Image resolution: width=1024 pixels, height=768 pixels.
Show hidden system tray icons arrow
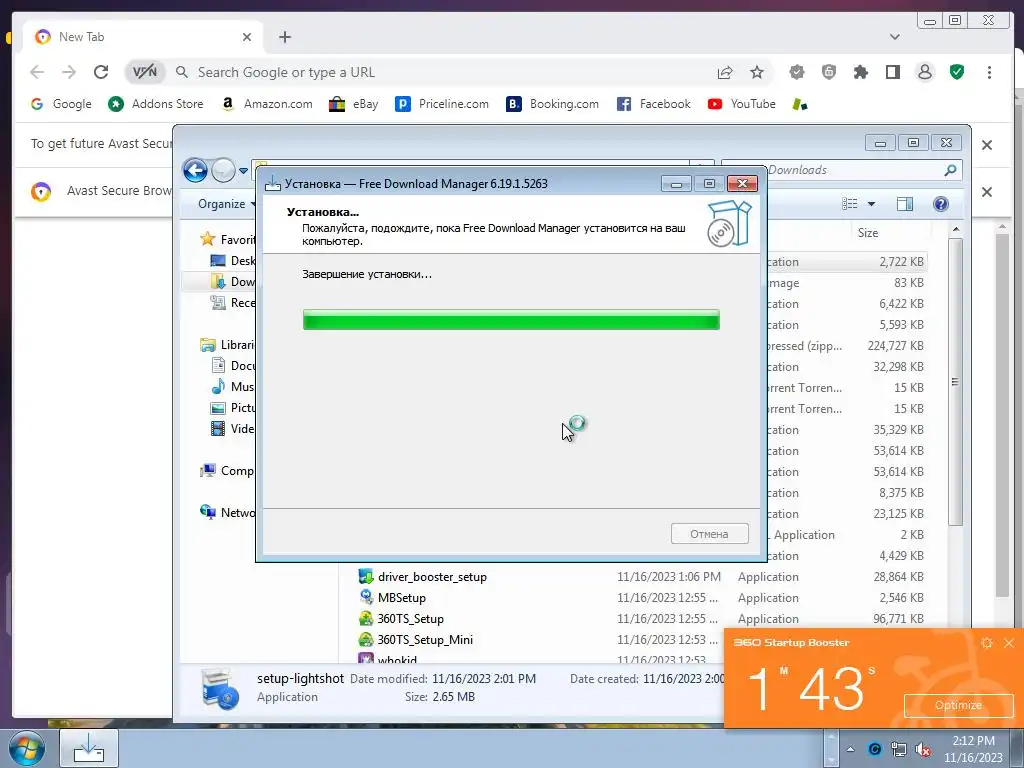coord(850,749)
